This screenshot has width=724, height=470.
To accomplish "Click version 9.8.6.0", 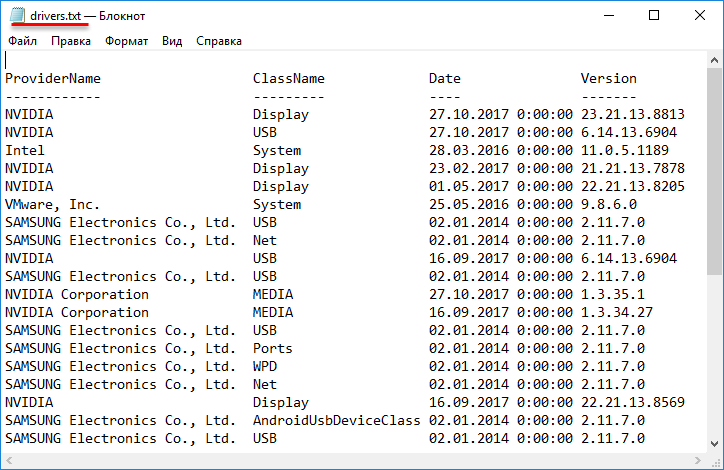I will [609, 204].
